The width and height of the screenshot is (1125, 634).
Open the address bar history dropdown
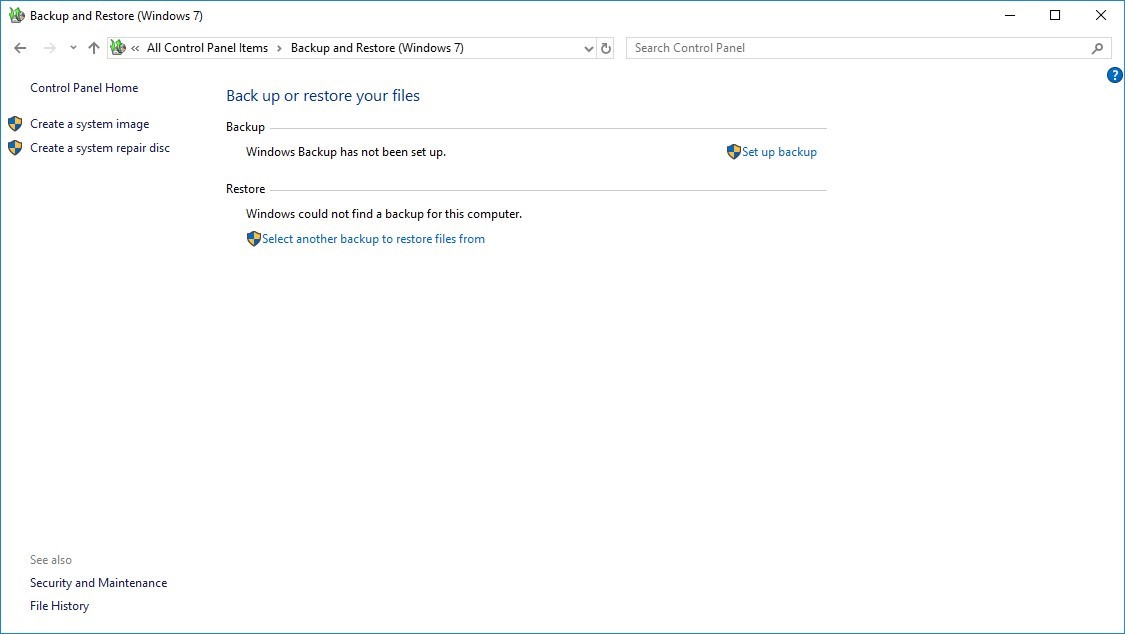tap(589, 48)
